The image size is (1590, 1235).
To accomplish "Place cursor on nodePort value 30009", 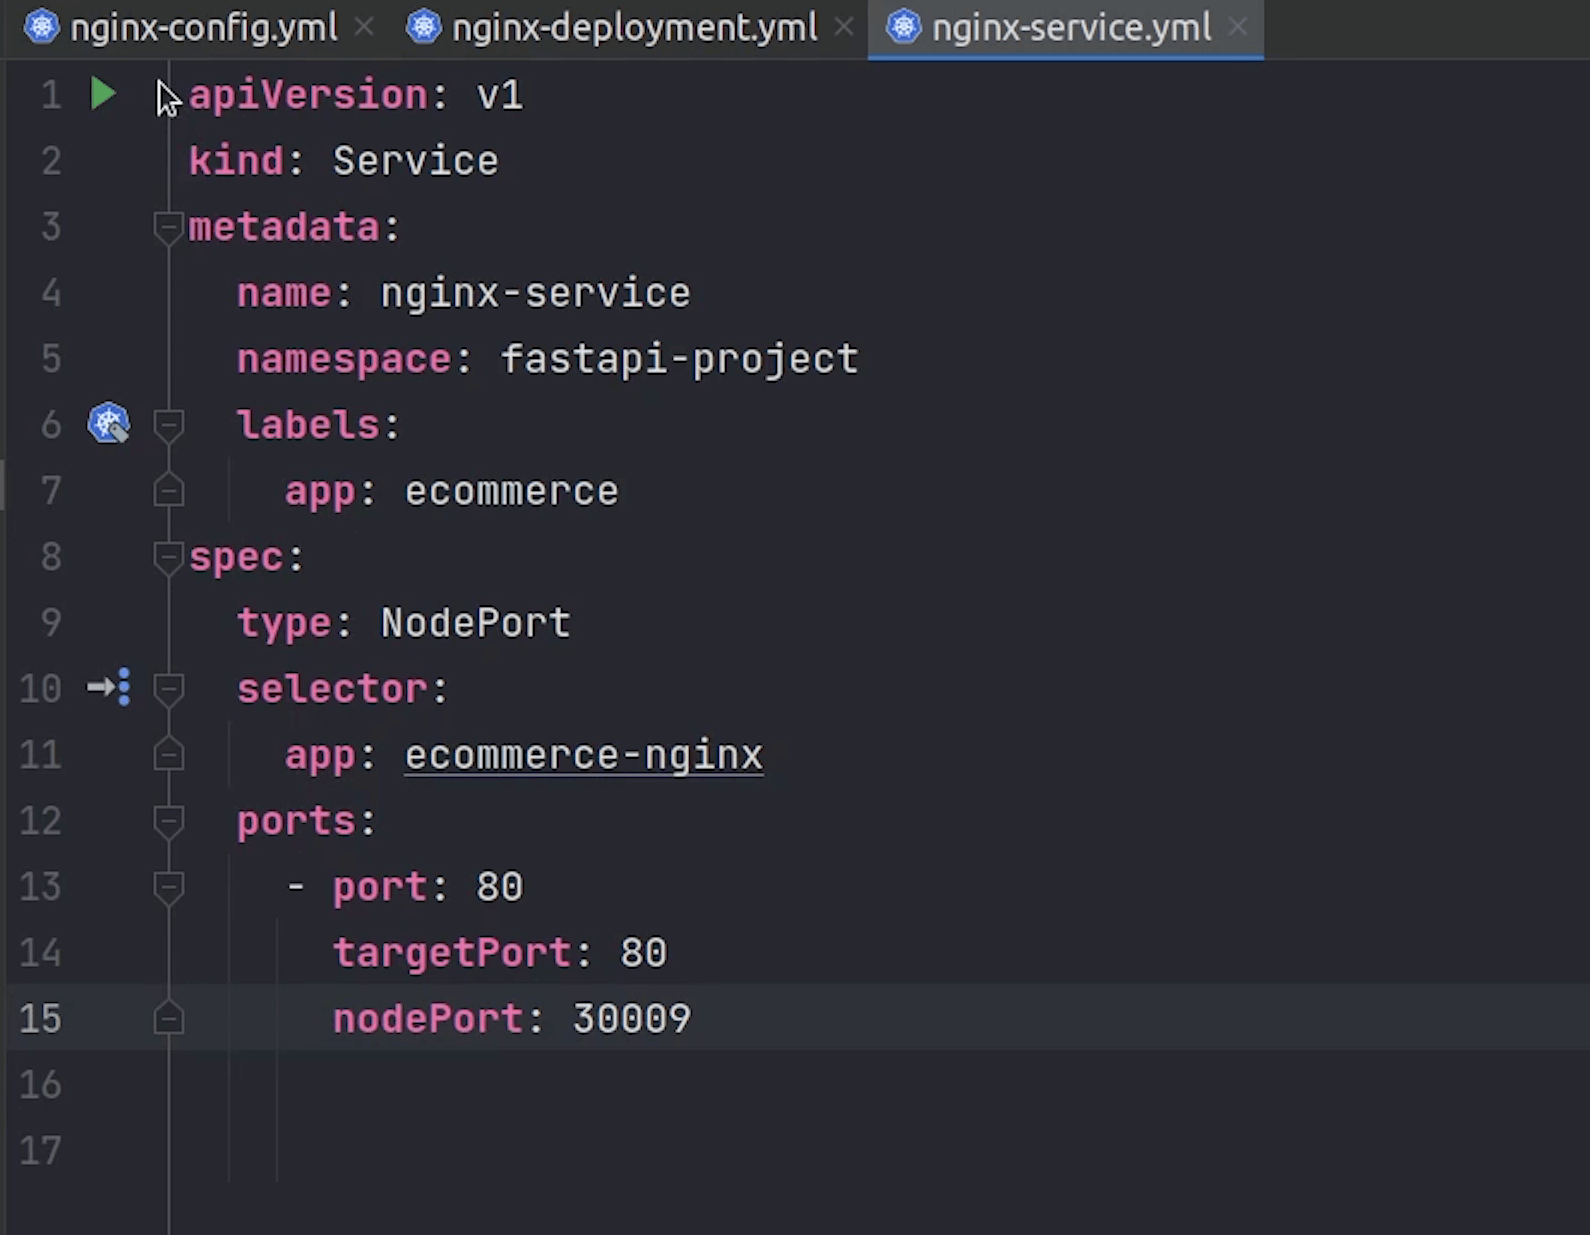I will [631, 1019].
